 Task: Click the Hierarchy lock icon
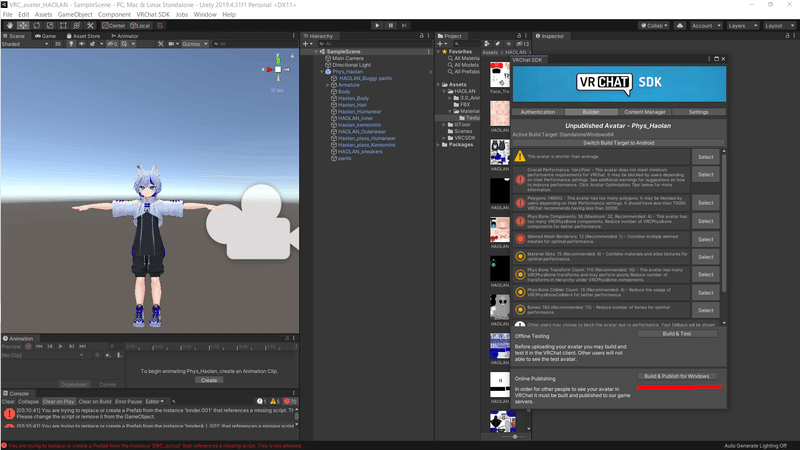pos(421,36)
